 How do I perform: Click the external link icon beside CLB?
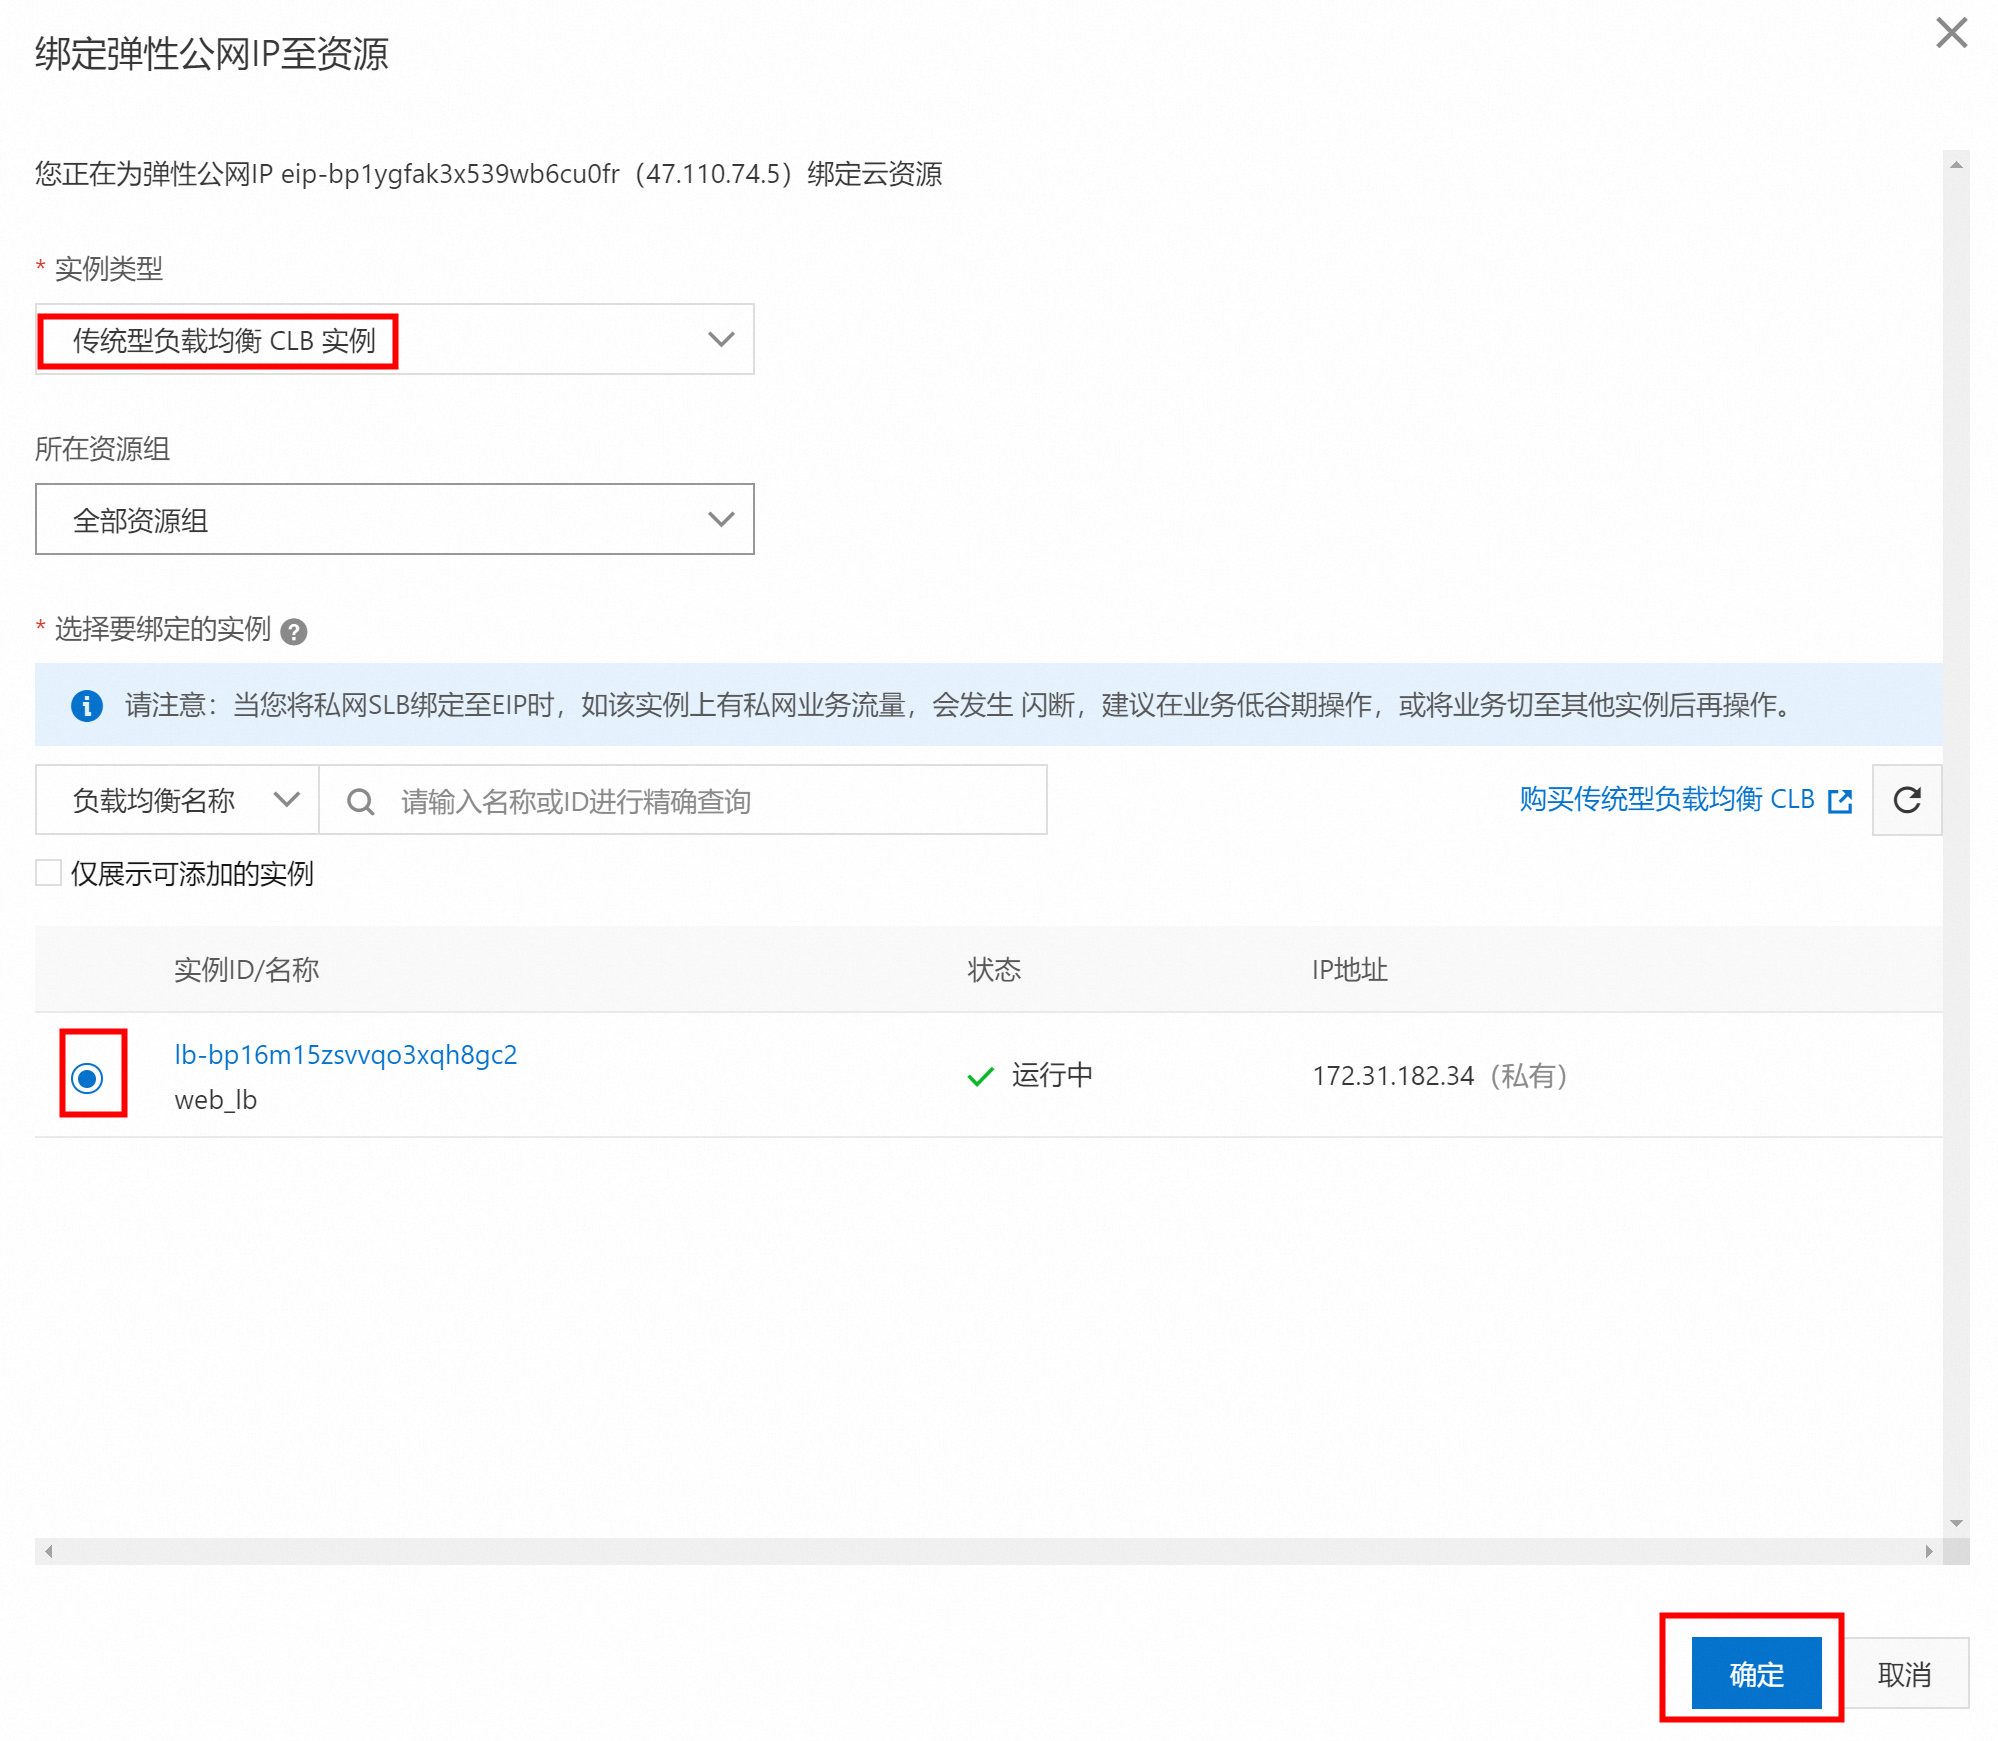tap(1839, 801)
